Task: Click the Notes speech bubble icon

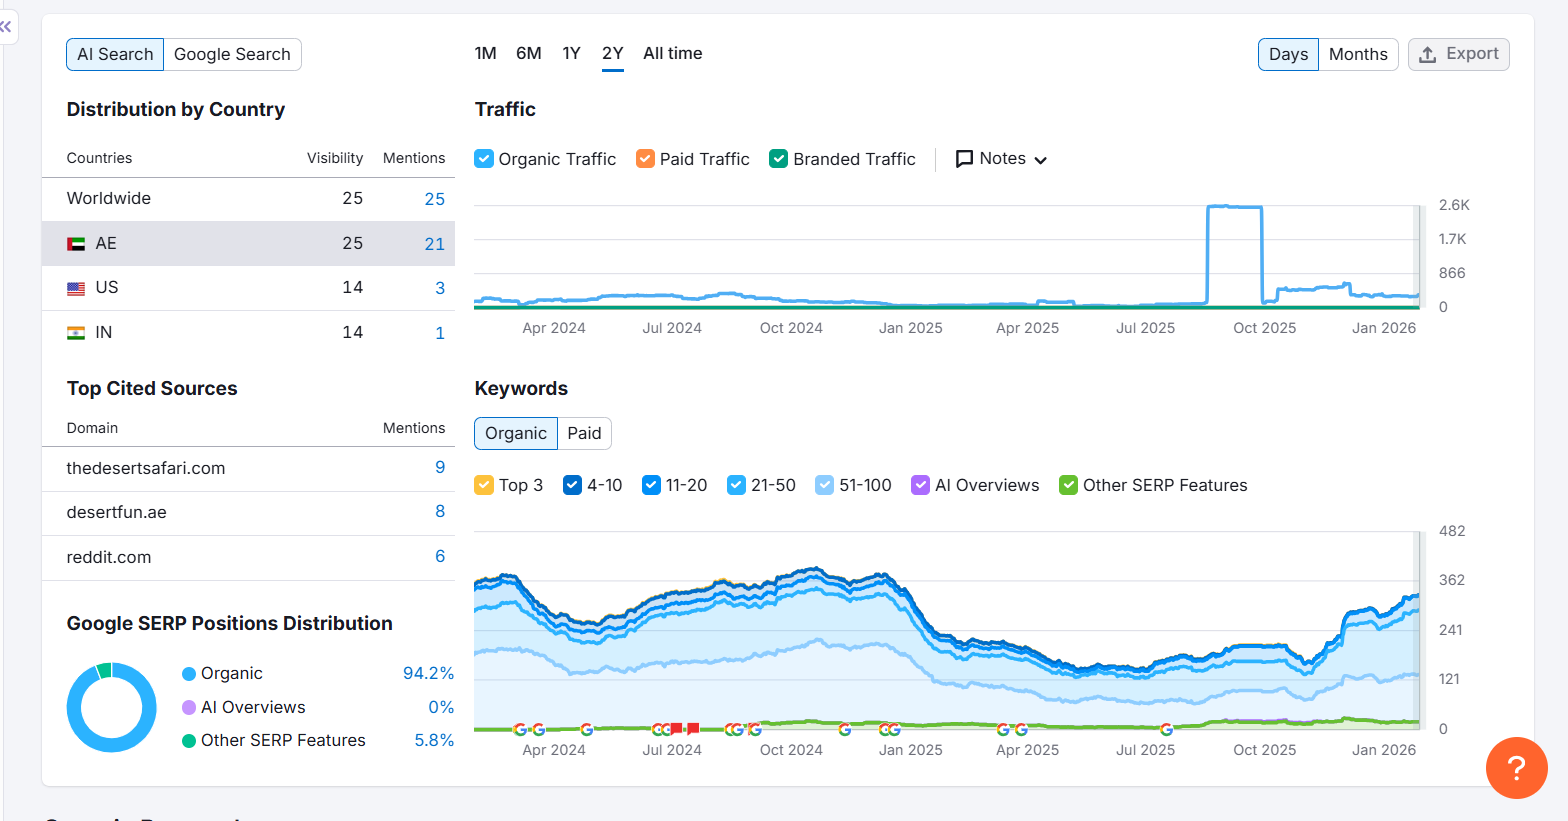Action: [964, 159]
